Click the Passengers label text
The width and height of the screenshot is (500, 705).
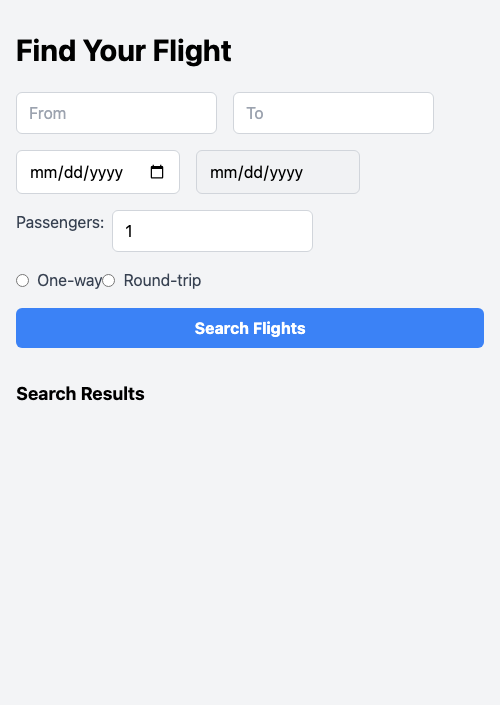[x=60, y=223]
